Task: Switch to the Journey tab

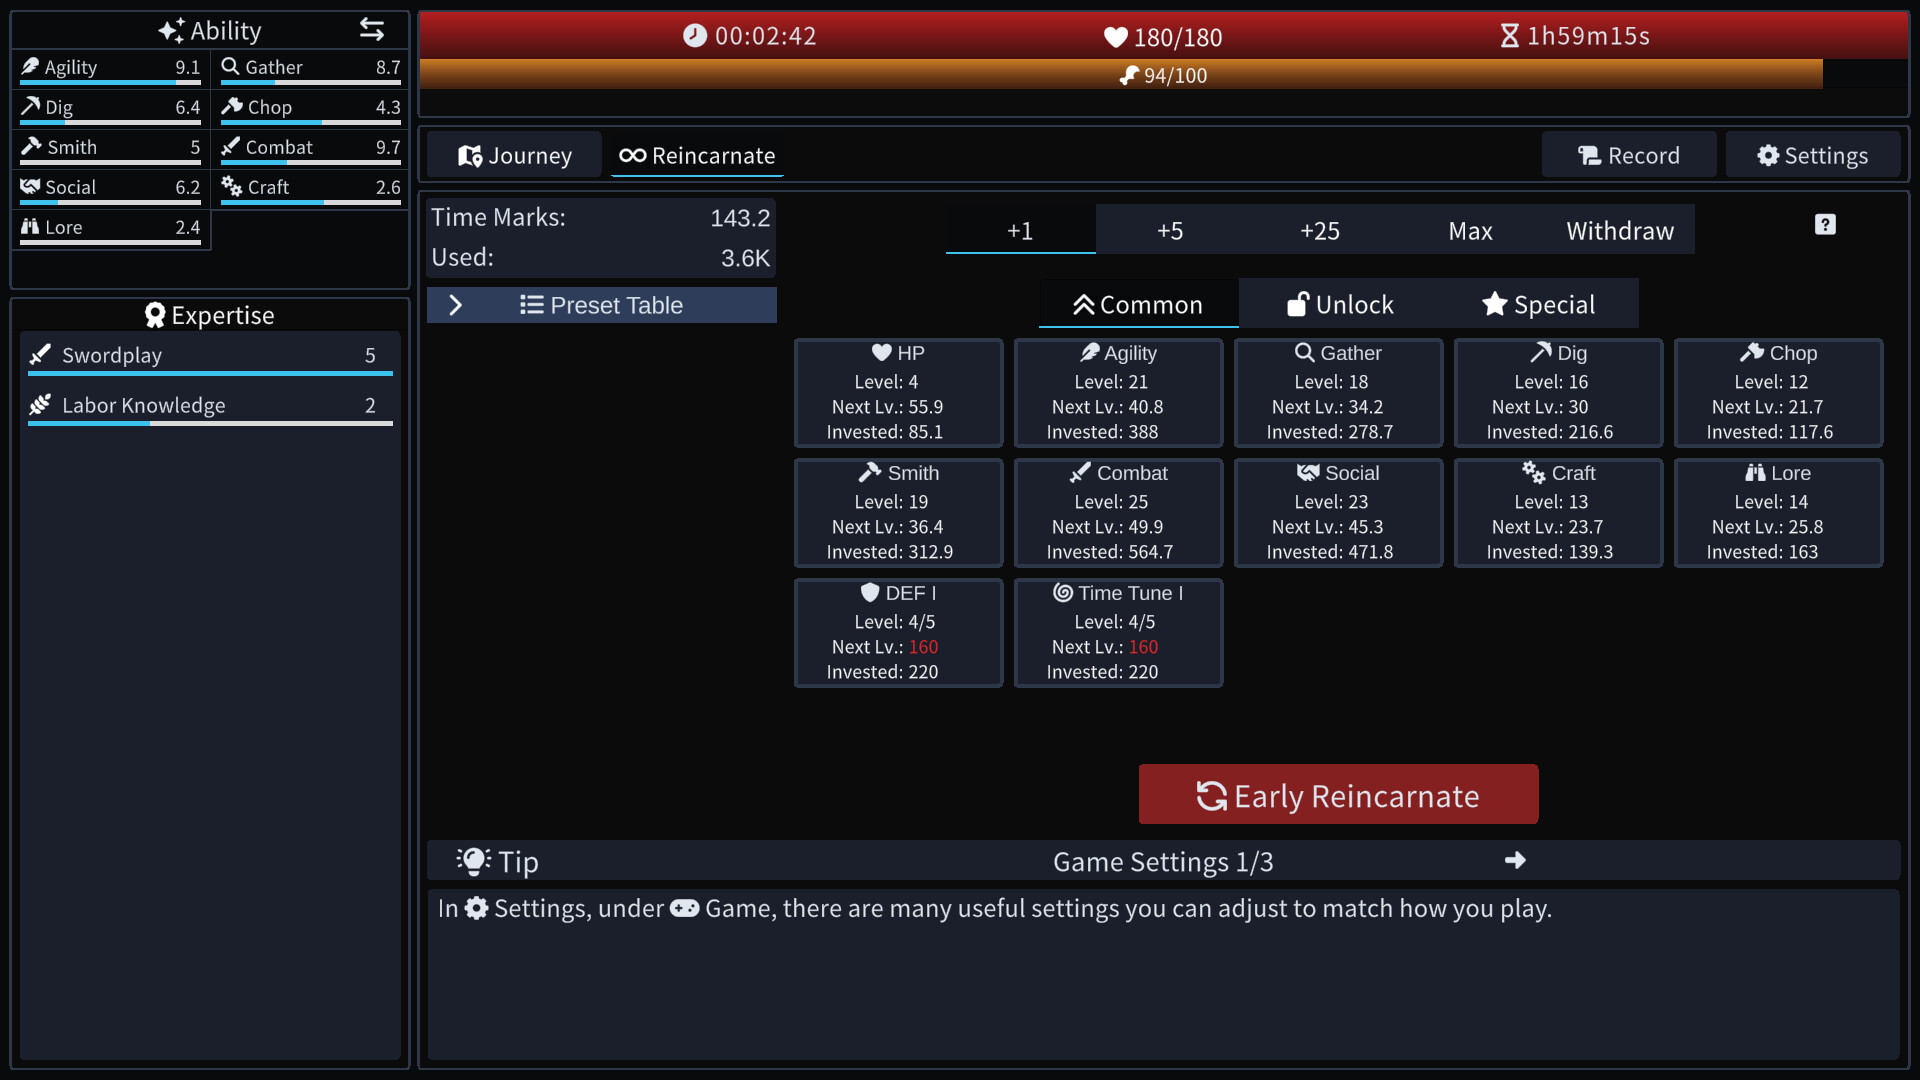Action: point(515,155)
